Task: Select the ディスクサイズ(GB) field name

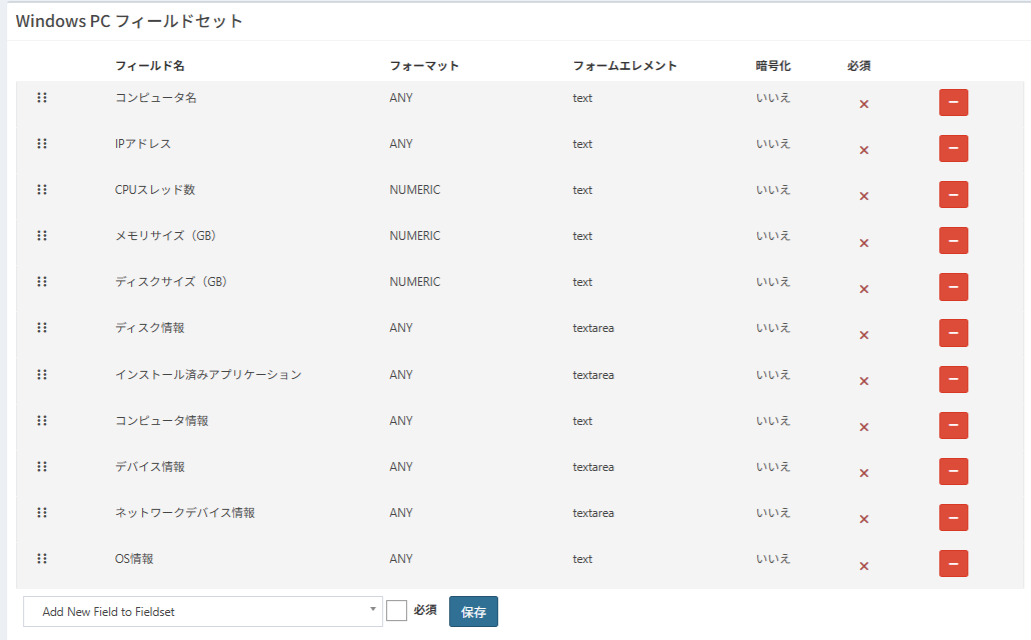Action: pyautogui.click(x=171, y=282)
